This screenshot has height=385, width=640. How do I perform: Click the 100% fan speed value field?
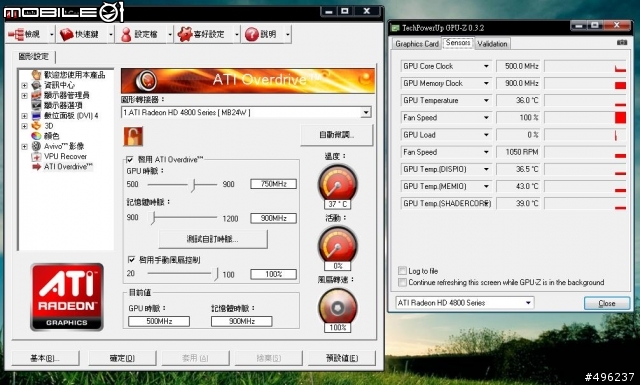273,274
